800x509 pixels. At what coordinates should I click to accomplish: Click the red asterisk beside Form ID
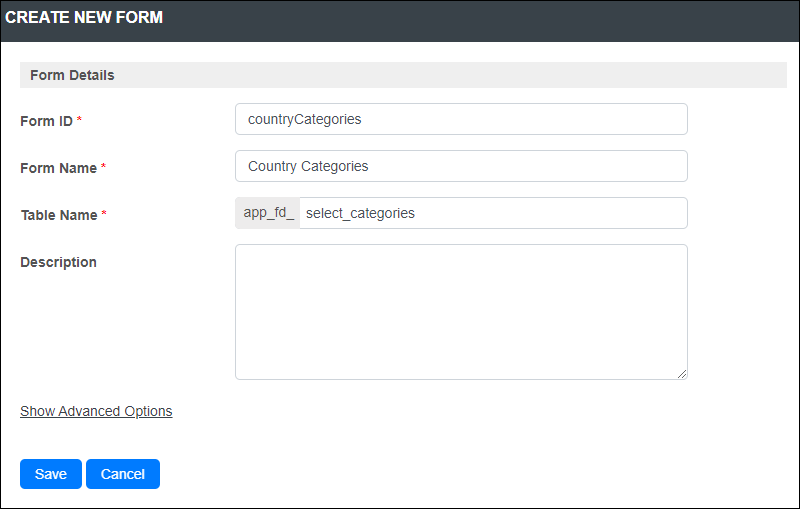click(79, 119)
